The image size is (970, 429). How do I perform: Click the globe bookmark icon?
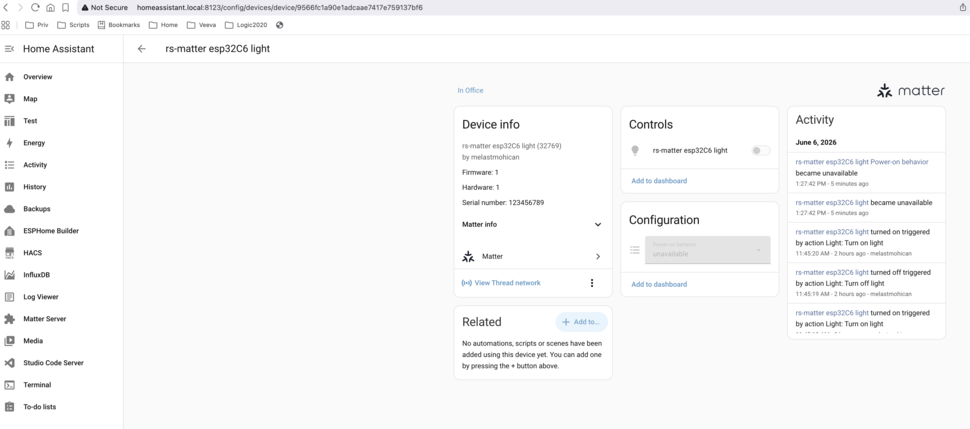(280, 25)
